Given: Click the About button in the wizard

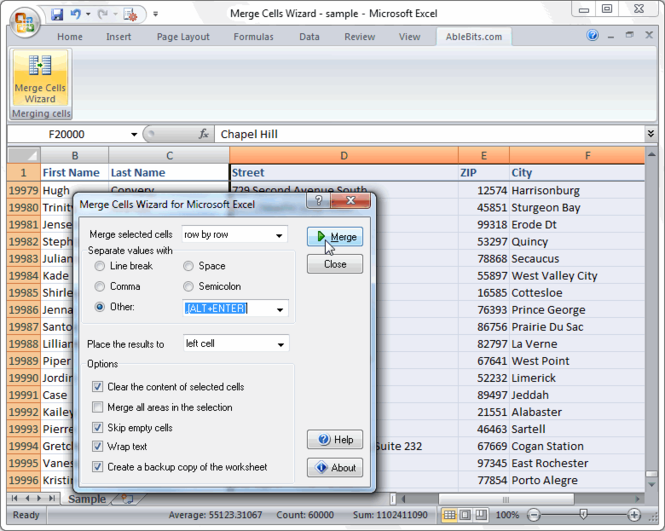Looking at the screenshot, I should [335, 467].
